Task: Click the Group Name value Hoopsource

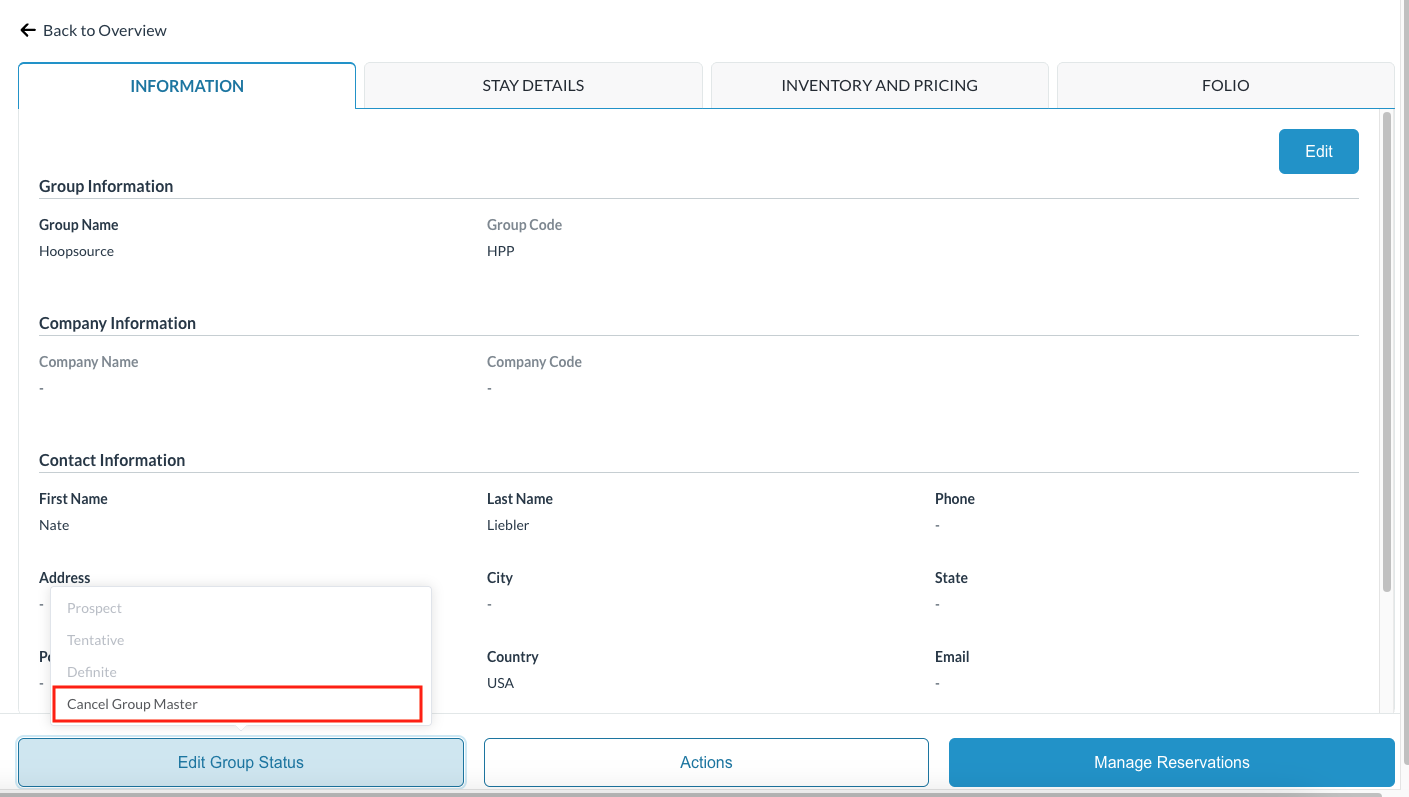Action: click(76, 250)
